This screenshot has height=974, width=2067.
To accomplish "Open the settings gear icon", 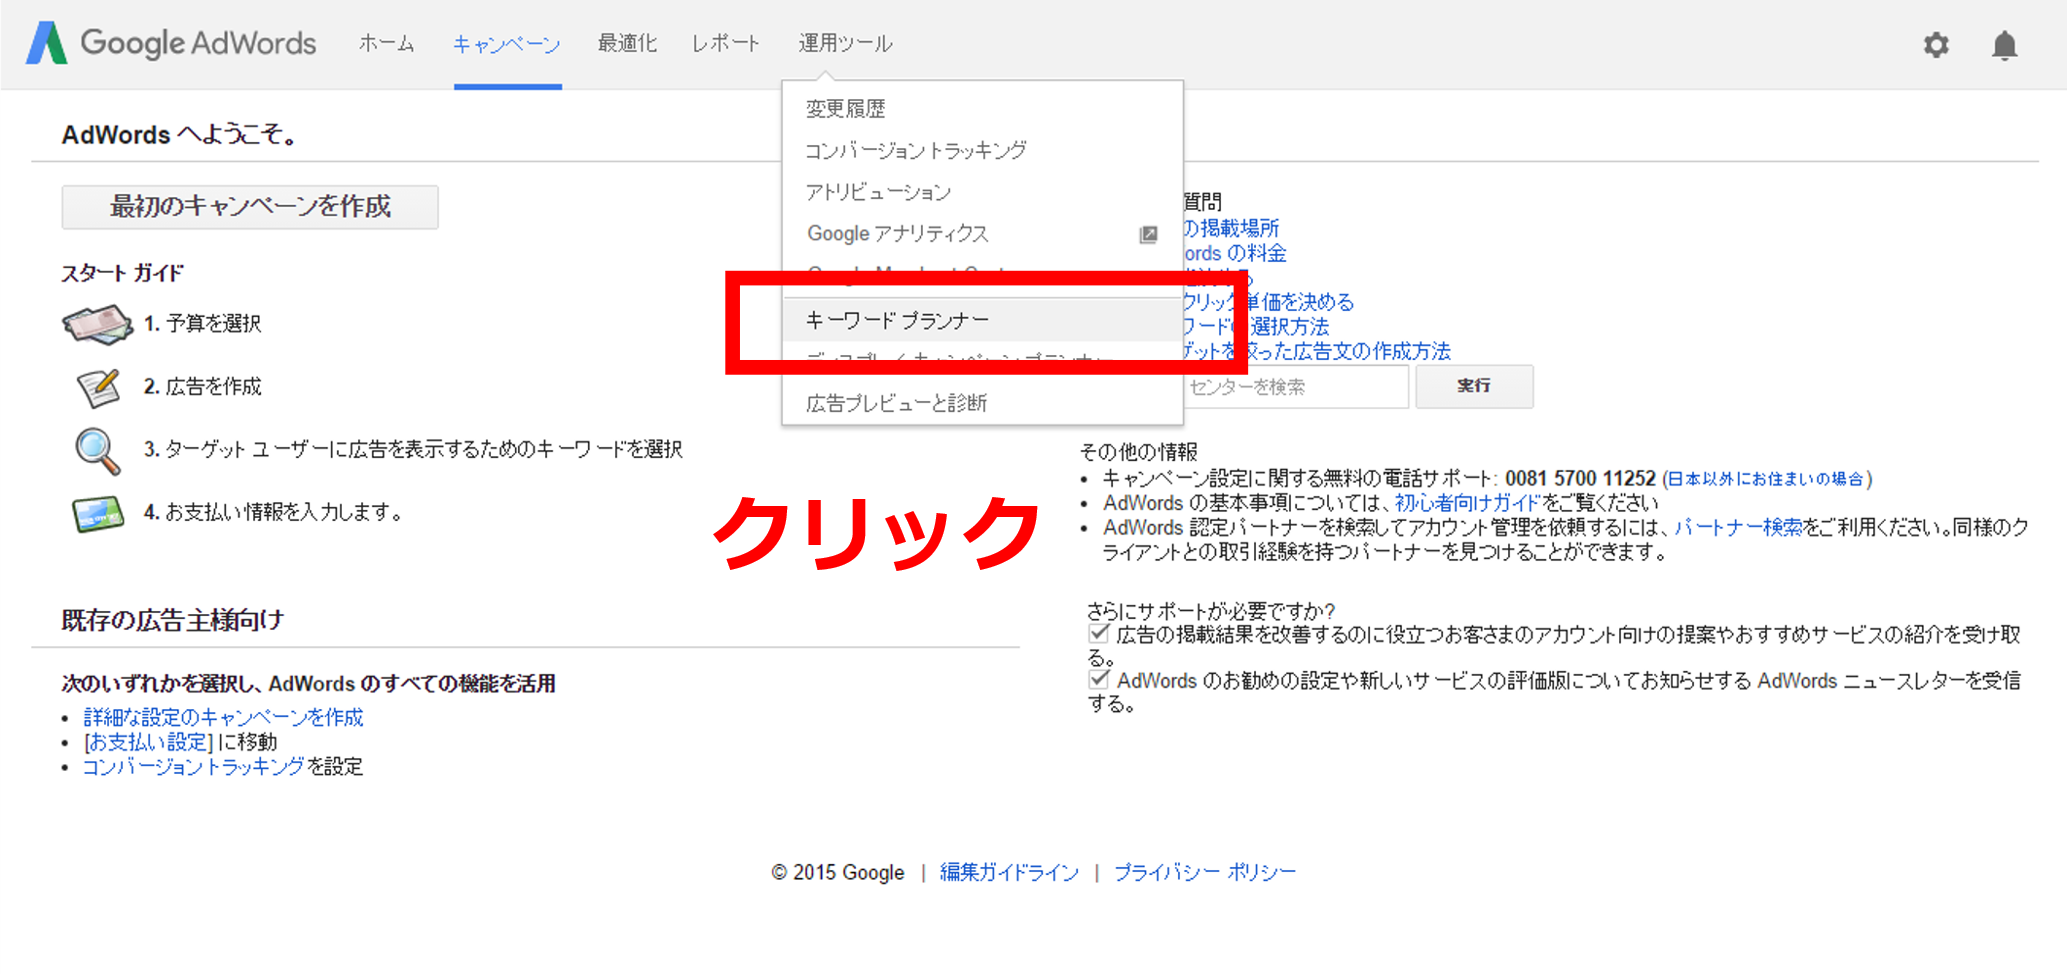I will click(1936, 45).
